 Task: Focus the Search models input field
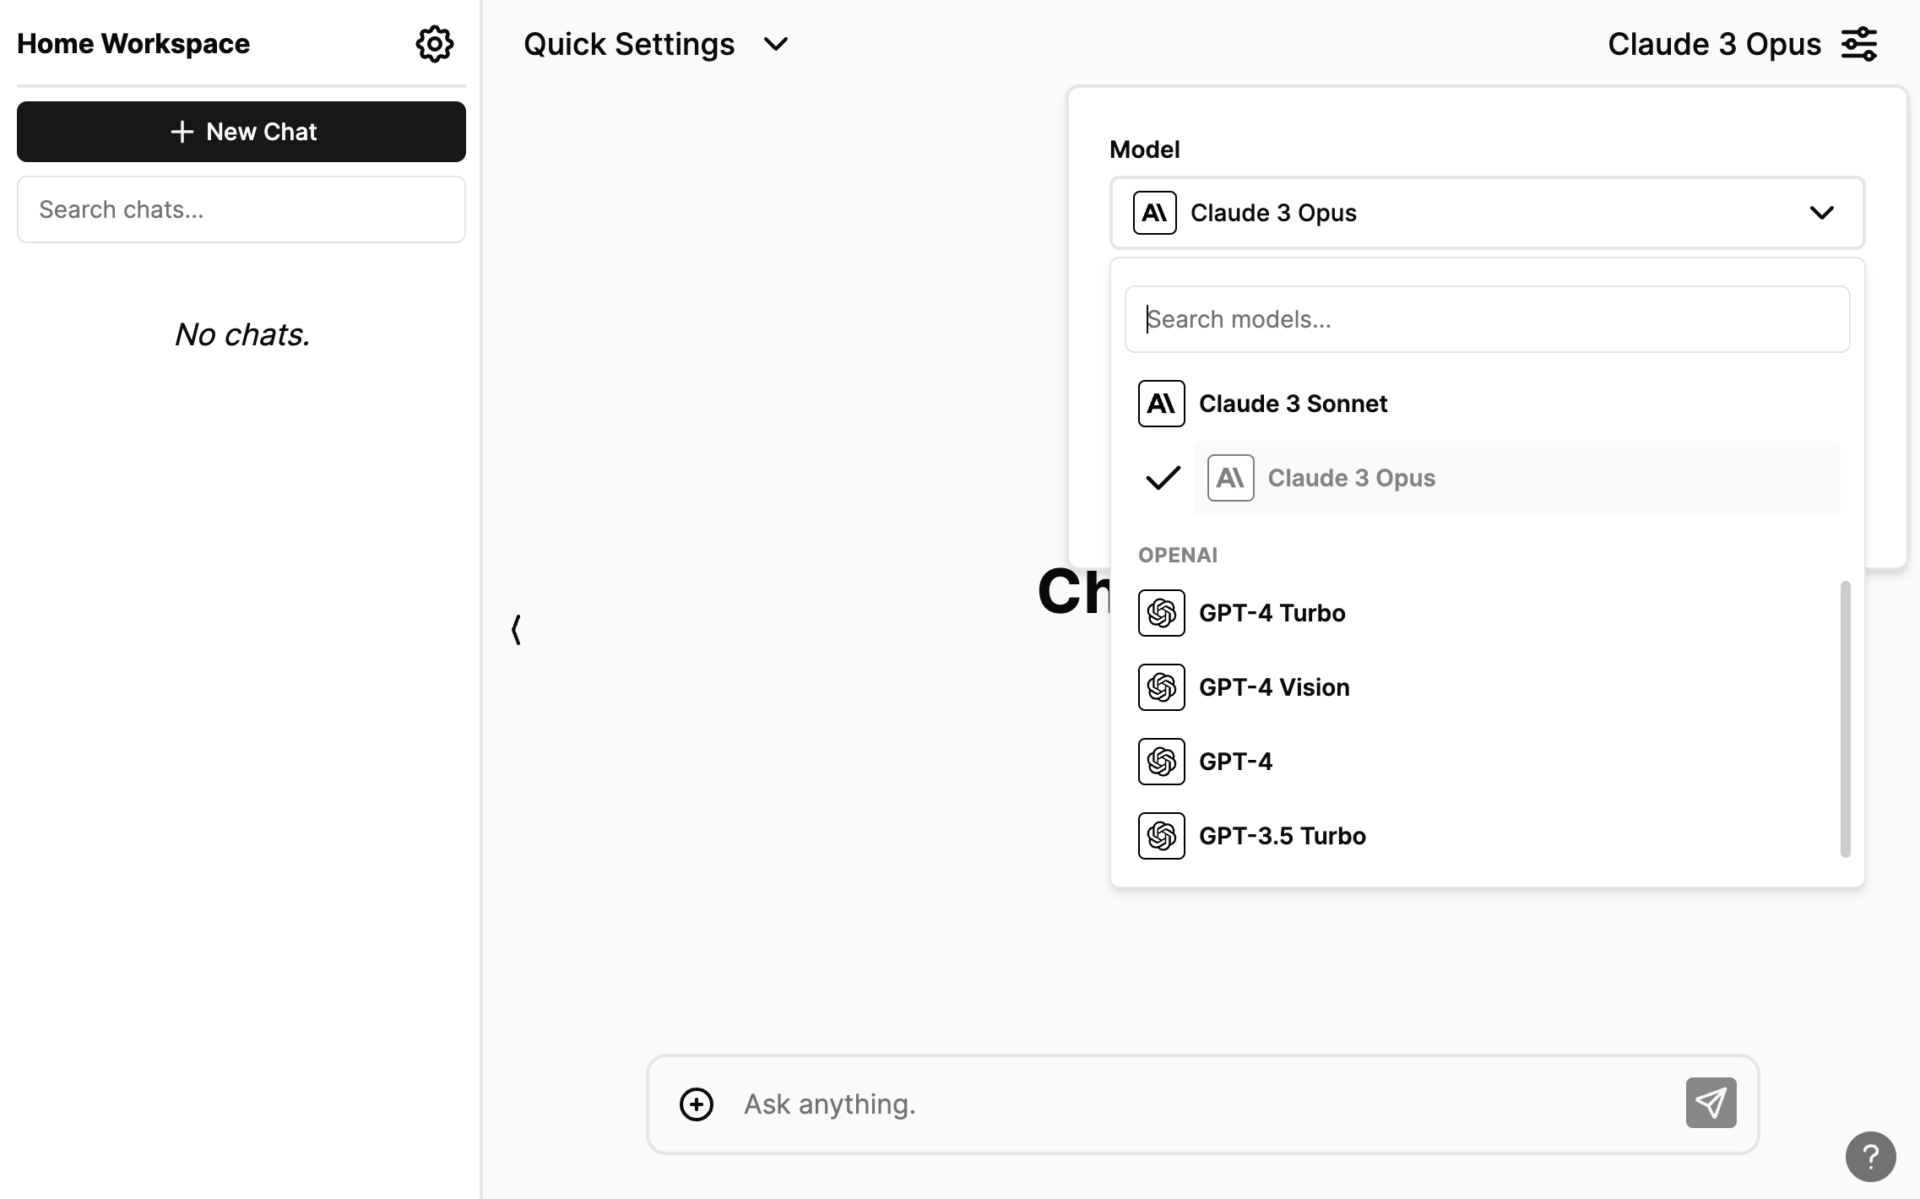click(x=1486, y=319)
